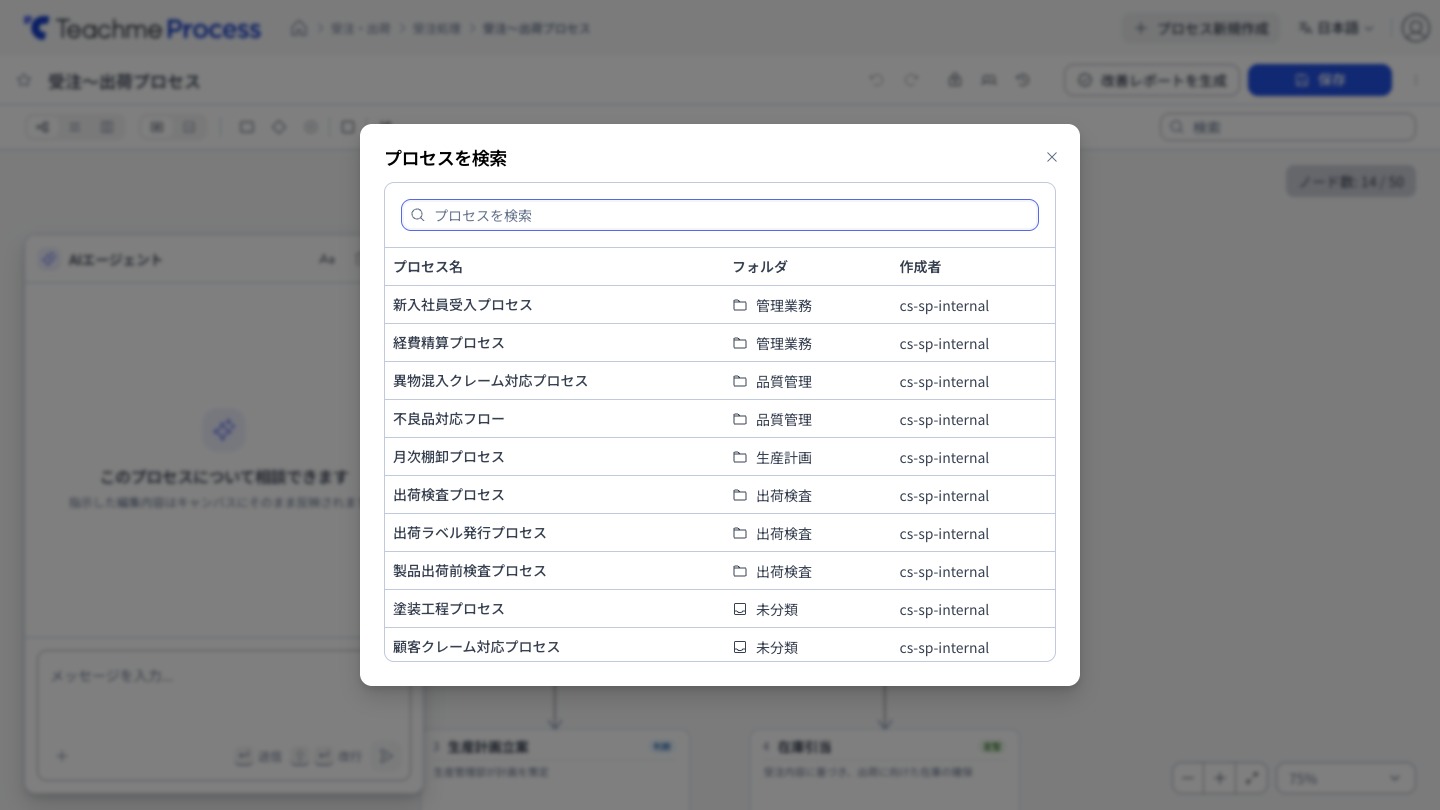Click the folder icon in the 出荷ラベル発行プロセス row
Screen dimensions: 1440x810
pos(740,533)
